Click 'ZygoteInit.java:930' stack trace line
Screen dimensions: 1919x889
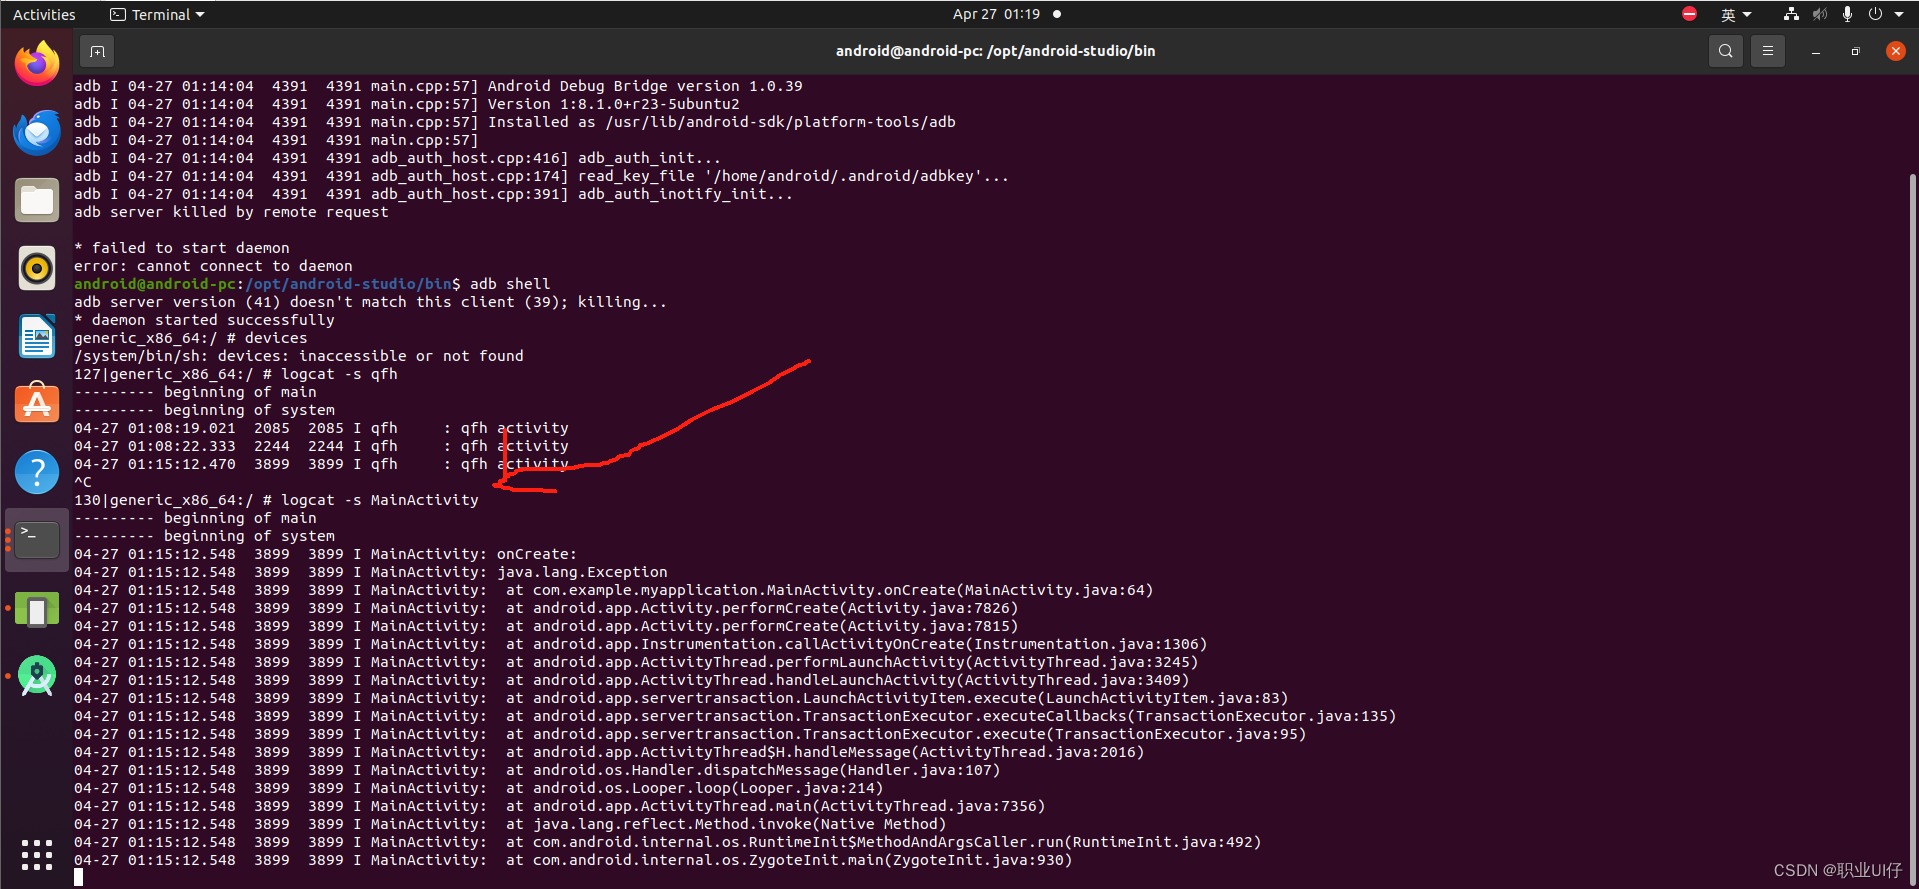[x=573, y=860]
